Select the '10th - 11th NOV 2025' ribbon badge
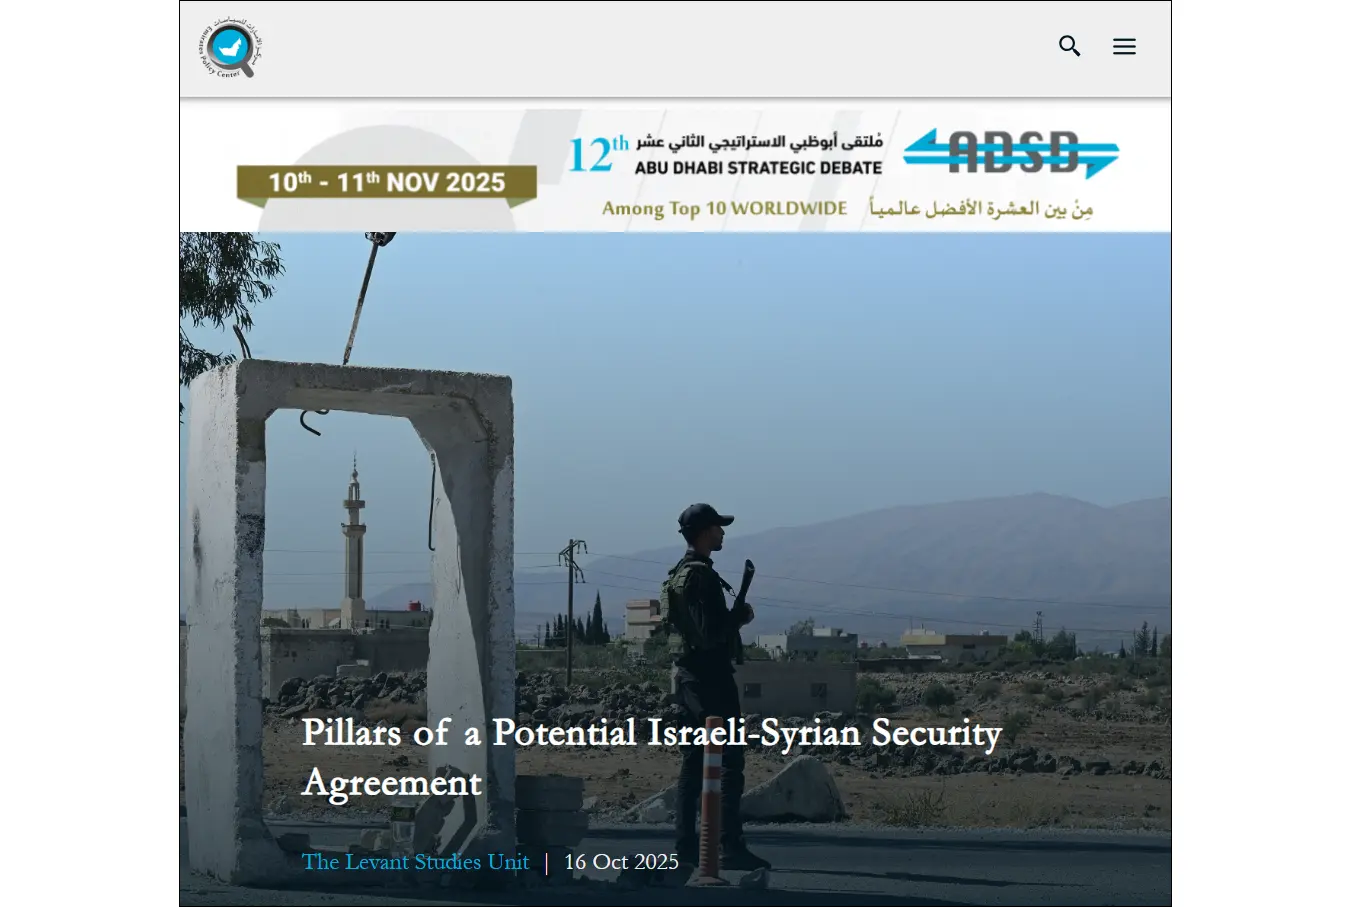The height and width of the screenshot is (907, 1350). tap(387, 184)
